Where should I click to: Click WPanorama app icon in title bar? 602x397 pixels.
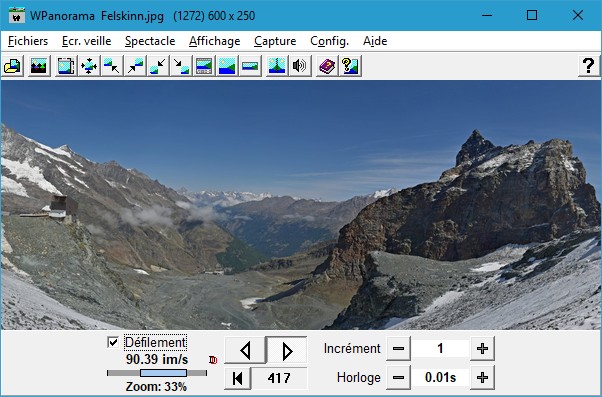coord(17,15)
